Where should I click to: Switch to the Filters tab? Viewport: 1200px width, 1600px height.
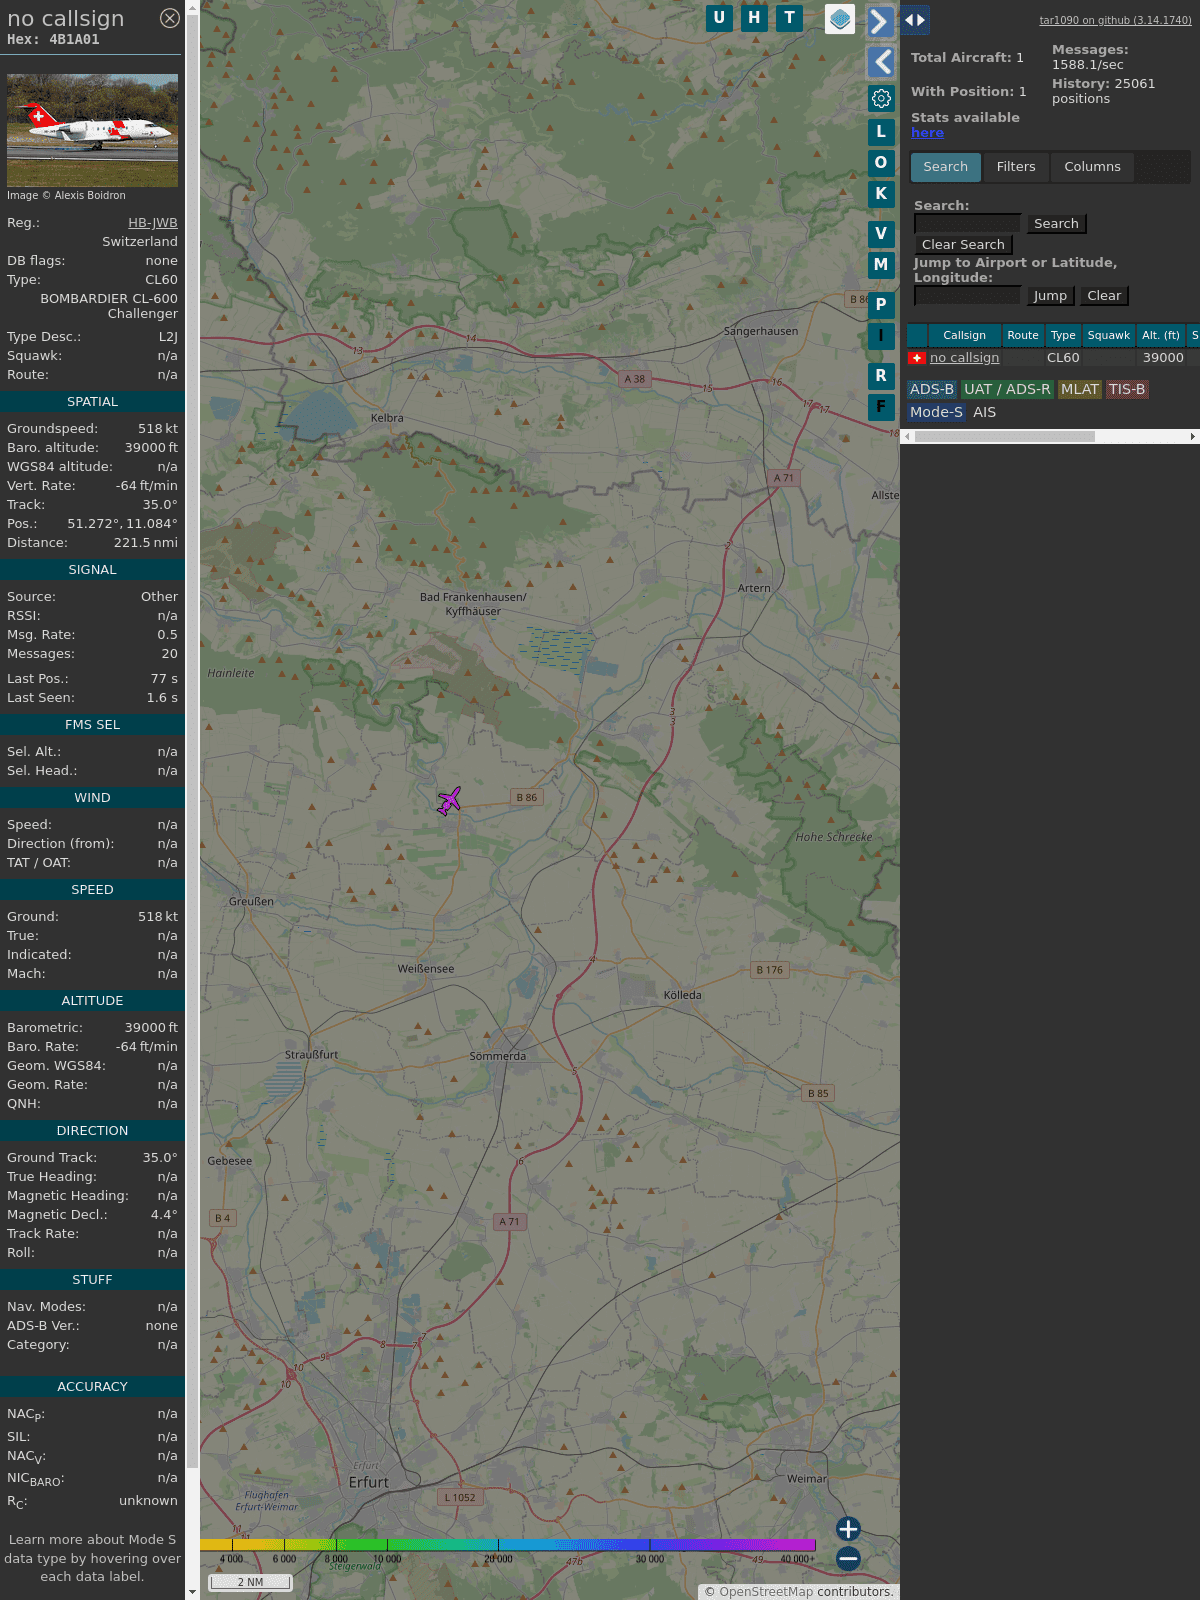point(1016,167)
